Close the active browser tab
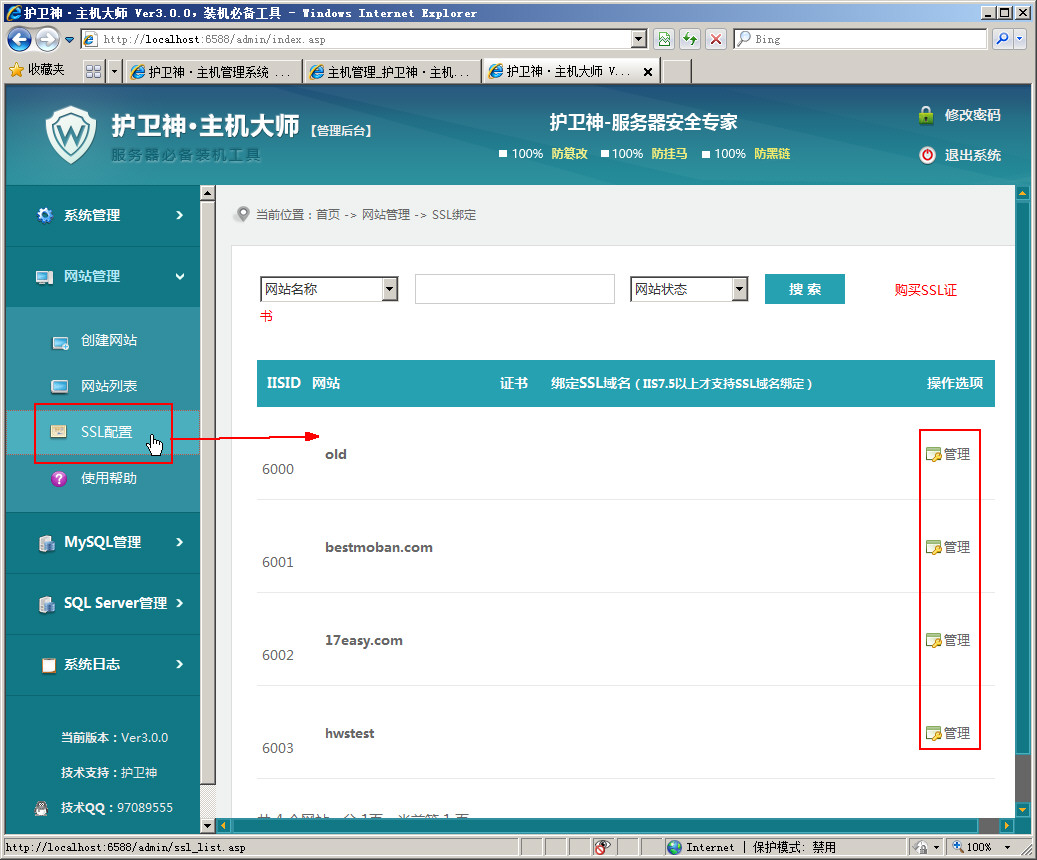 [x=648, y=72]
